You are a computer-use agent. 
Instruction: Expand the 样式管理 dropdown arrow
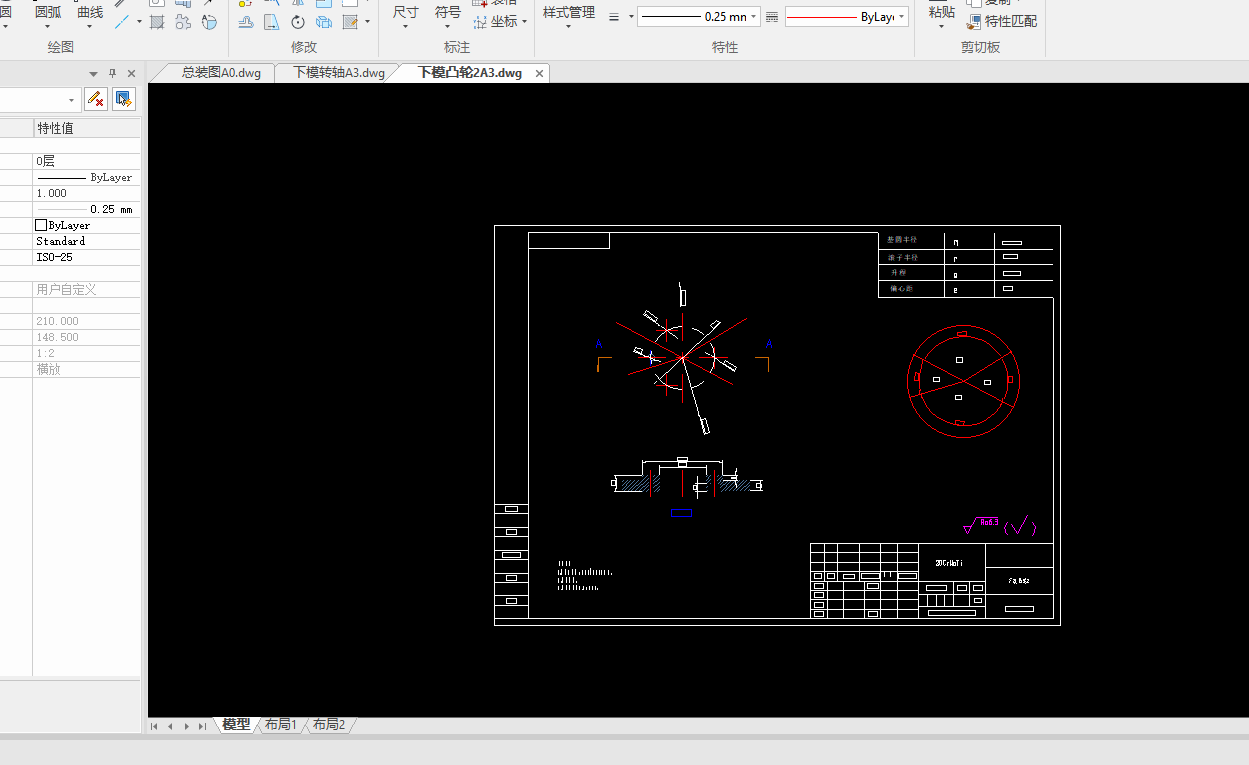point(568,27)
